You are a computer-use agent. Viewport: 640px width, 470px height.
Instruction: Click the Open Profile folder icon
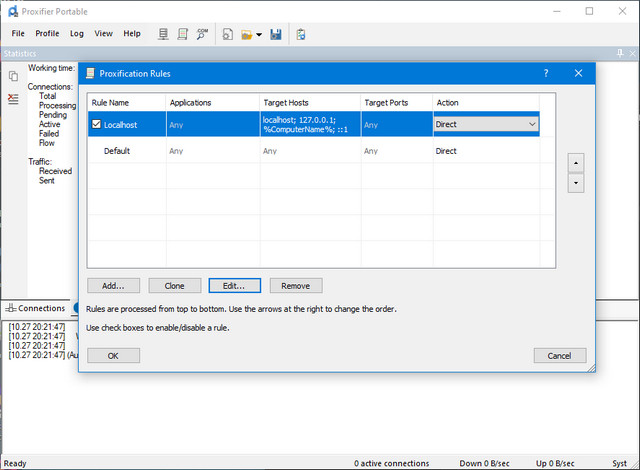pos(246,34)
